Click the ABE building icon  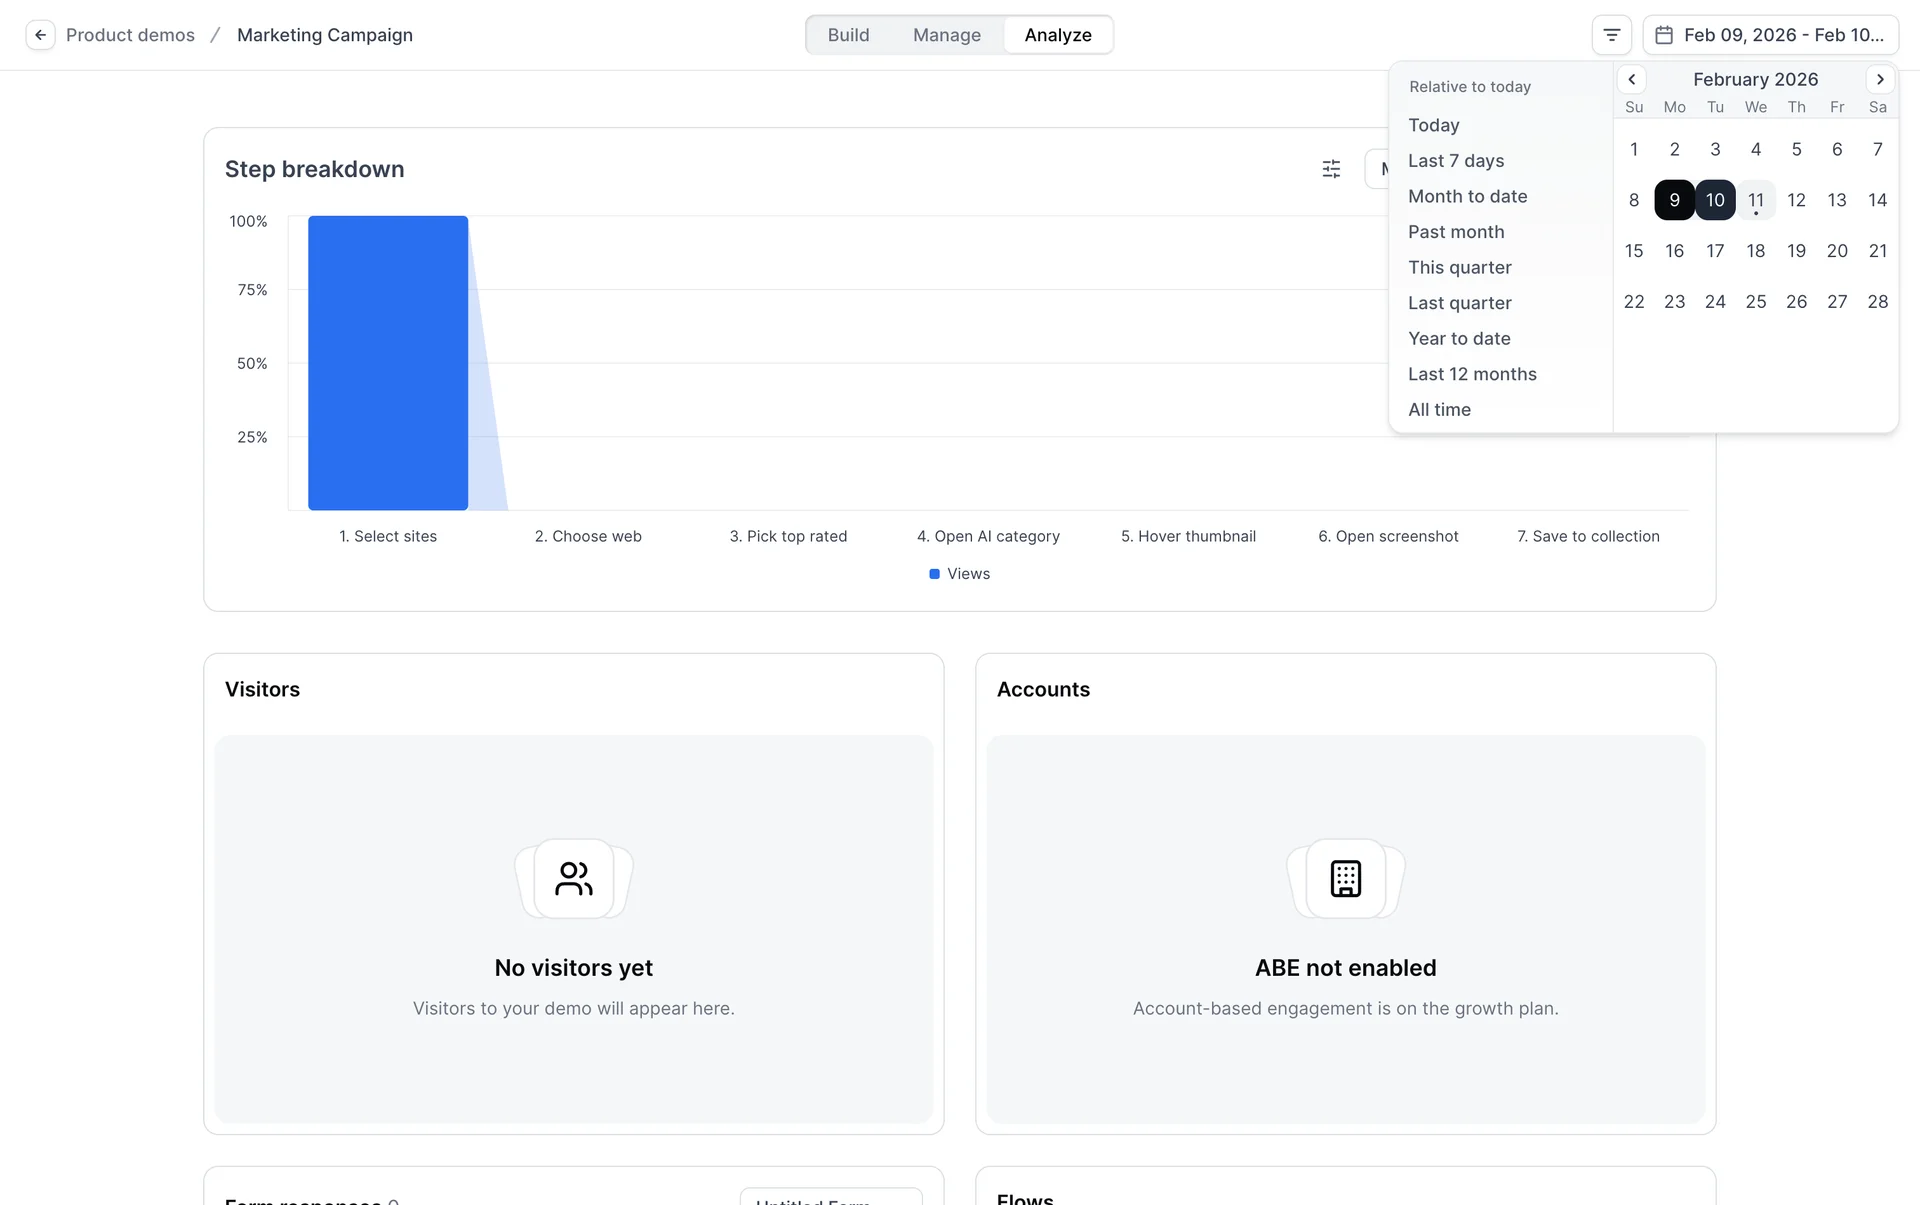point(1346,879)
